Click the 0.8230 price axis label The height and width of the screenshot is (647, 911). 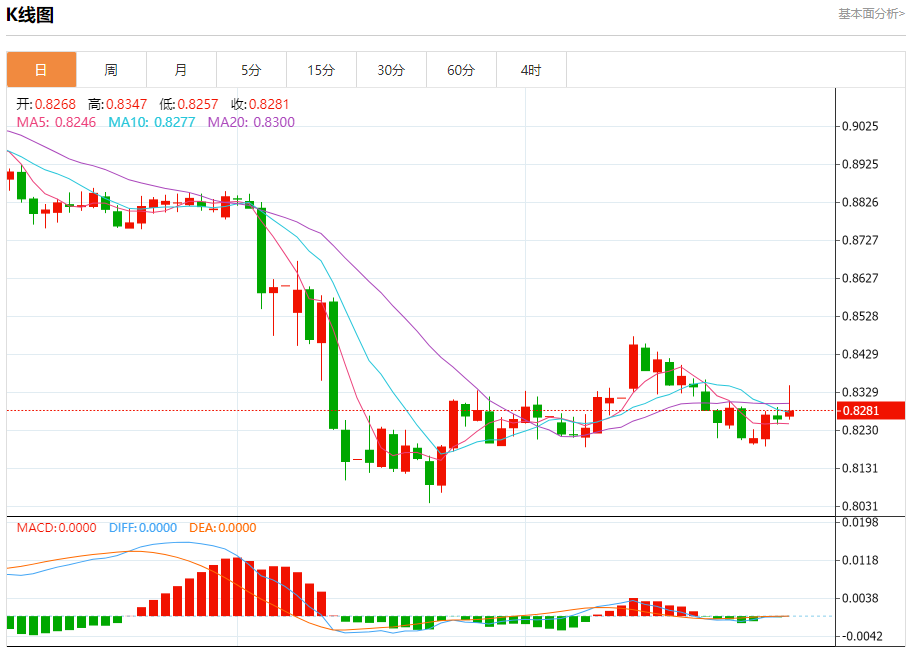860,430
